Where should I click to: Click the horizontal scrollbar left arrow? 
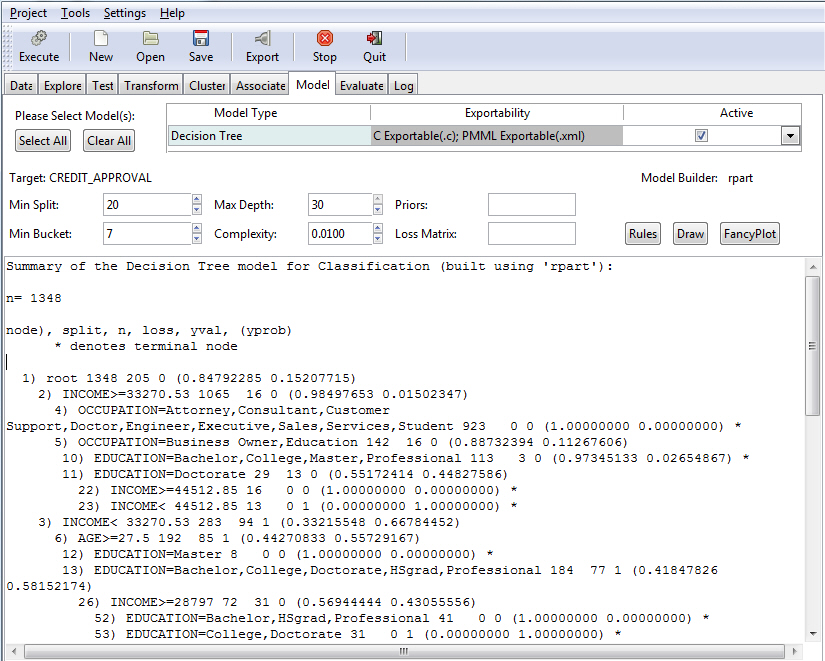click(x=14, y=651)
